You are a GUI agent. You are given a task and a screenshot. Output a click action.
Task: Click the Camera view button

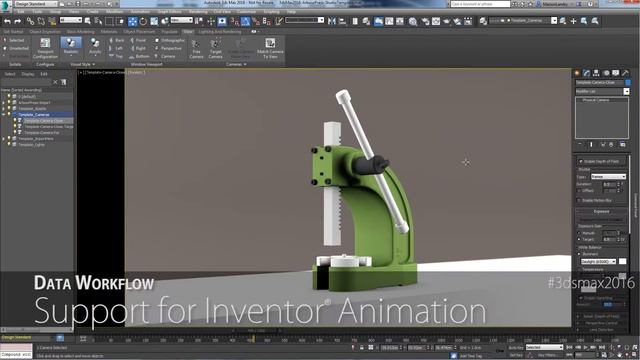(x=165, y=56)
